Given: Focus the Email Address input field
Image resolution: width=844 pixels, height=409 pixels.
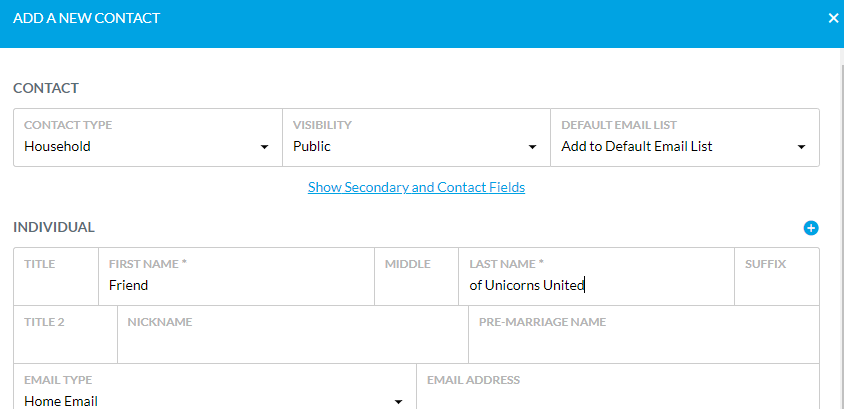Looking at the screenshot, I should (x=618, y=387).
